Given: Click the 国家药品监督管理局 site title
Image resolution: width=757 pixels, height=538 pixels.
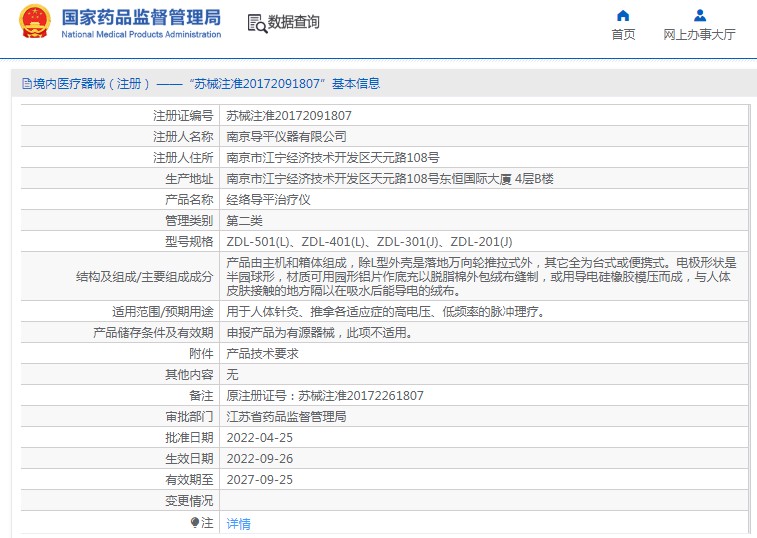Looking at the screenshot, I should click(141, 17).
